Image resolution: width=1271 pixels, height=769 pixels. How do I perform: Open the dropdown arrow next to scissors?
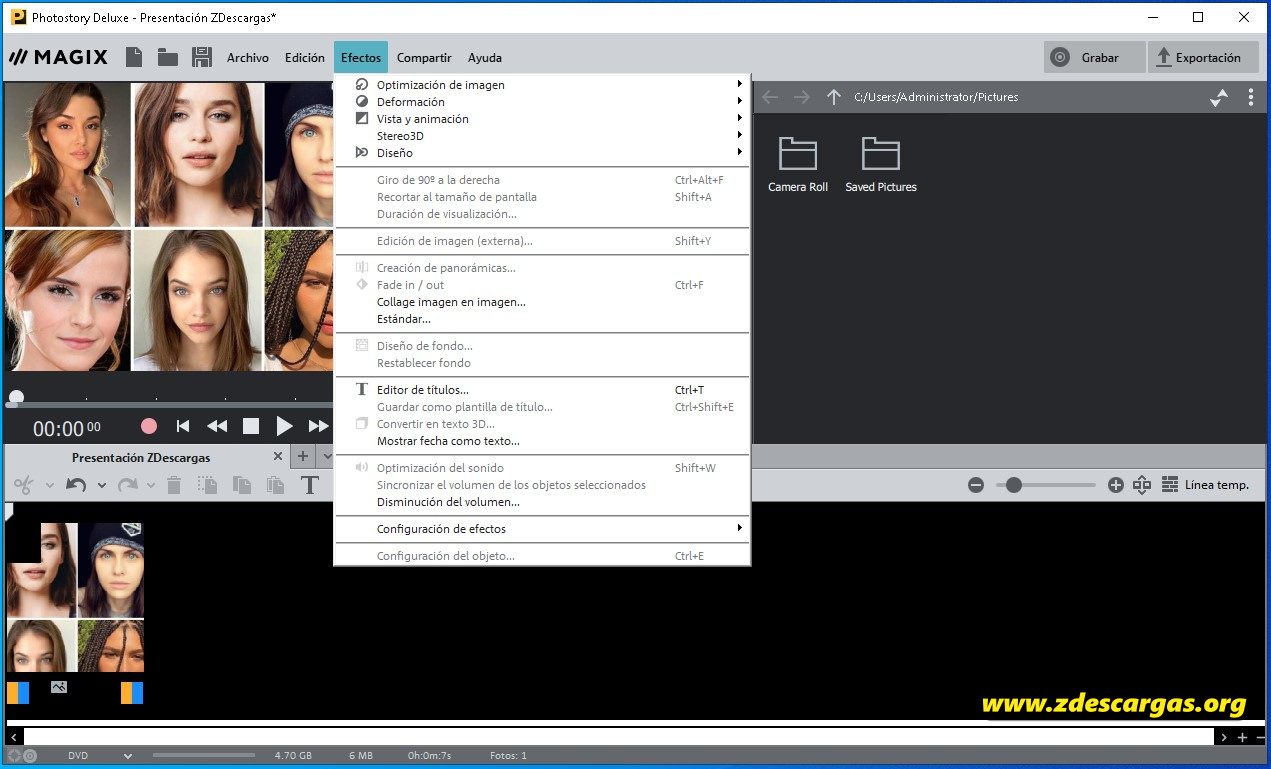[x=49, y=486]
